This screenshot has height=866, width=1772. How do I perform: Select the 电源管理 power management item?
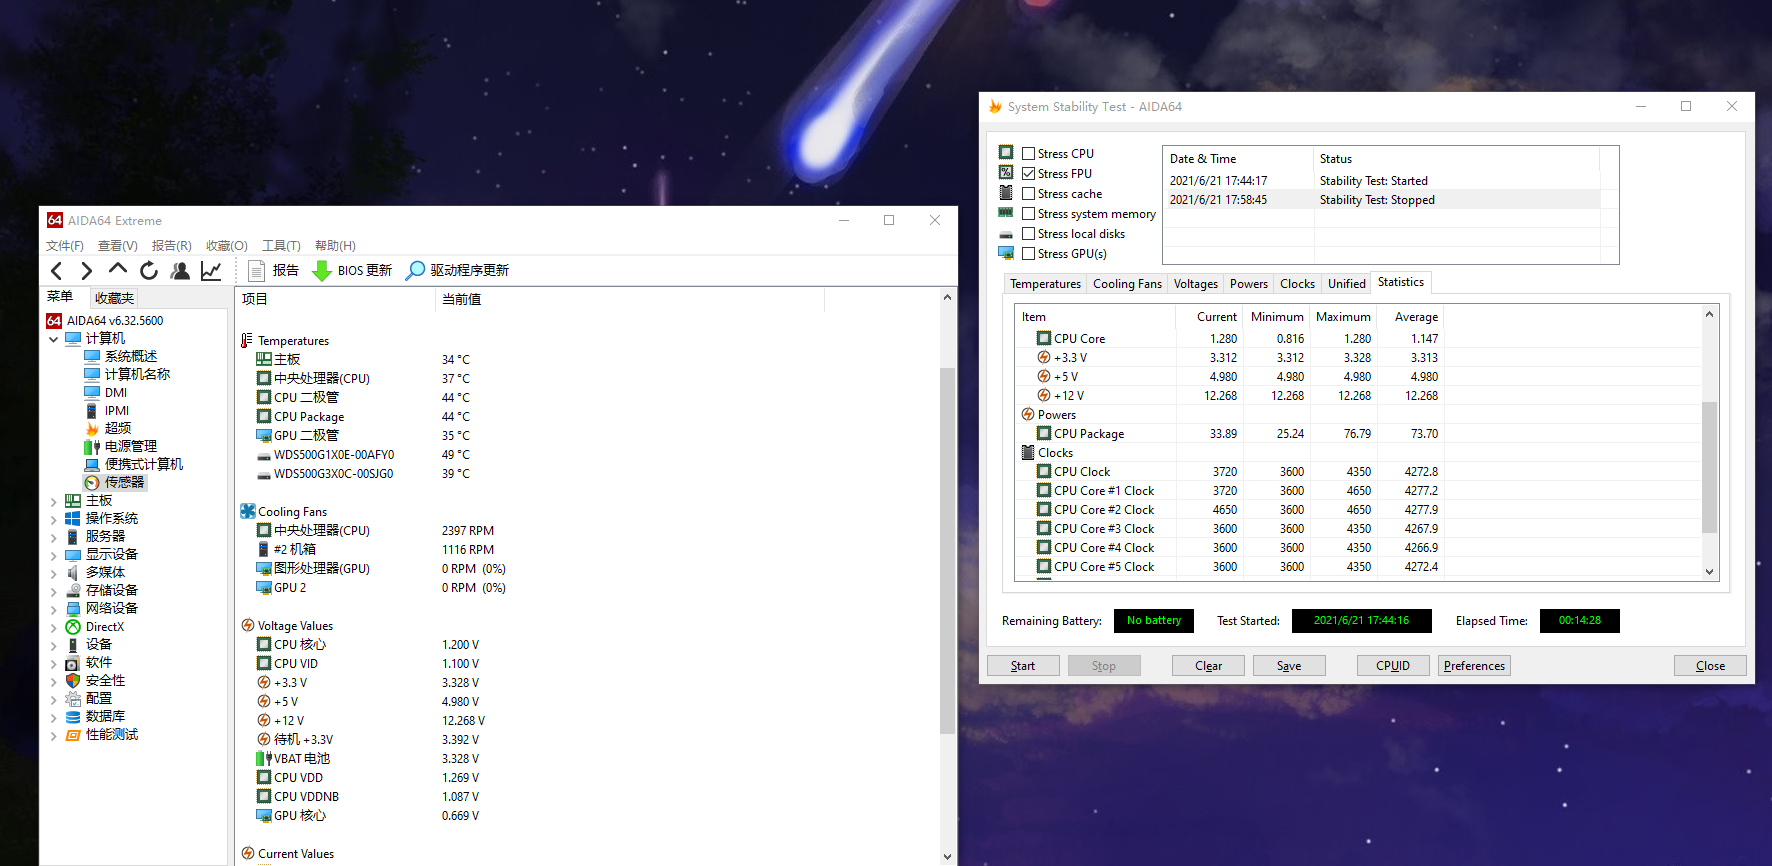click(x=131, y=446)
